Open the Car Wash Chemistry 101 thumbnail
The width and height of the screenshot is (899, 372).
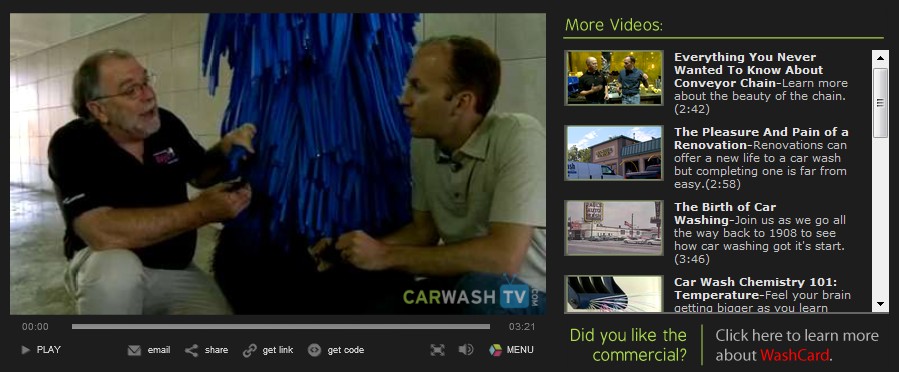click(x=613, y=294)
